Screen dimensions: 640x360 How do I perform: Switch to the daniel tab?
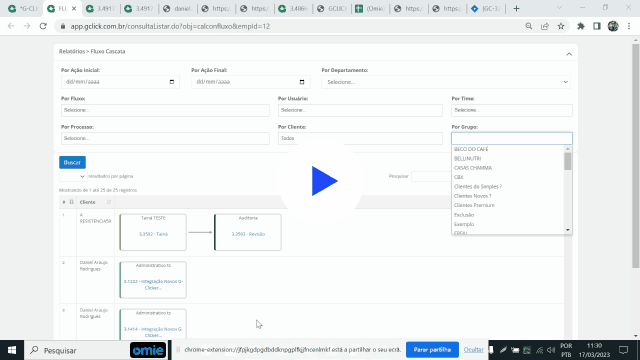(x=178, y=9)
